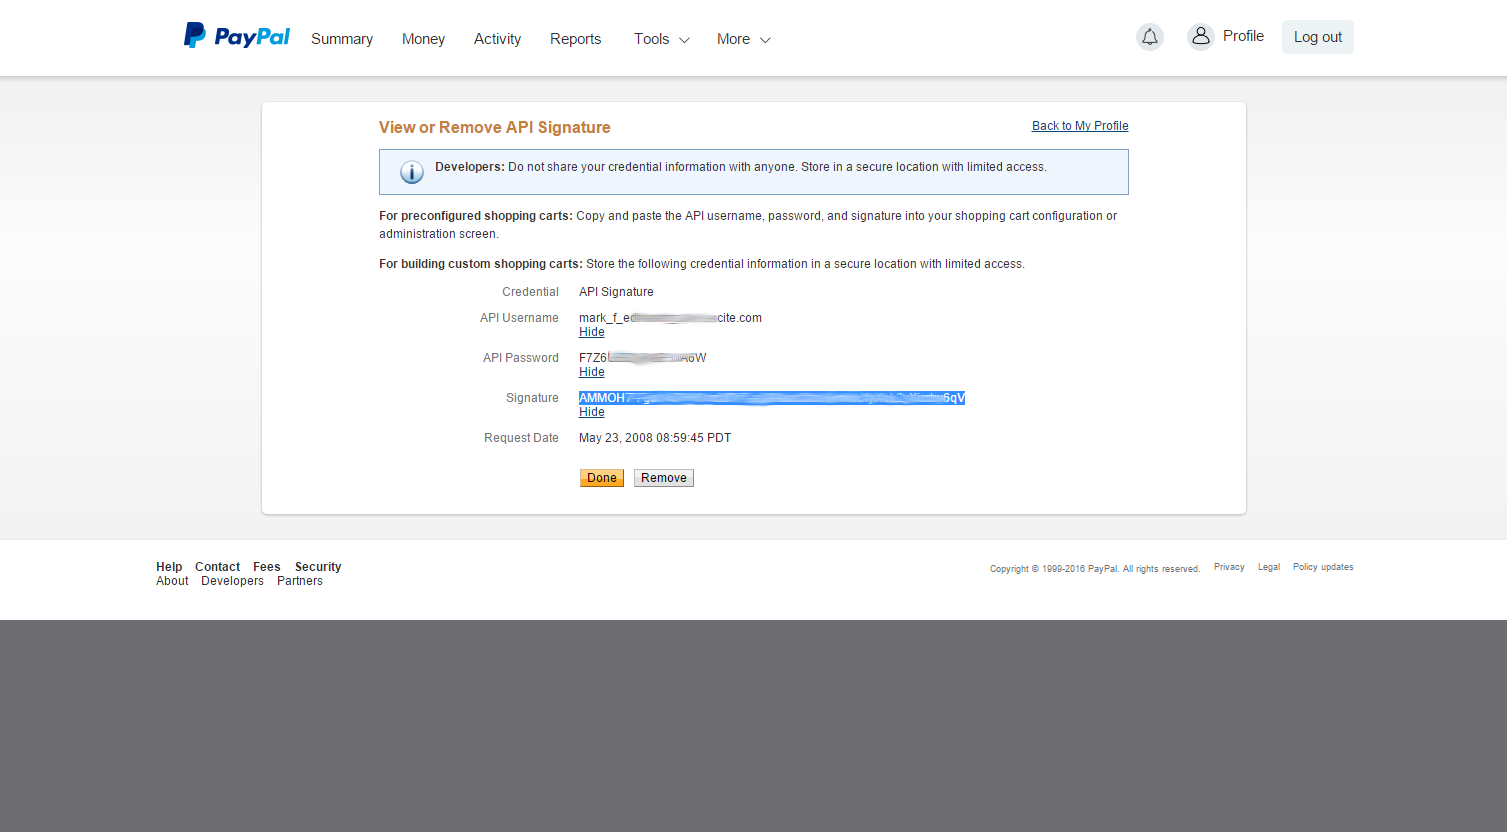This screenshot has height=832, width=1507.
Task: Click the 'View or Remove API Signature' heading
Action: (x=495, y=127)
